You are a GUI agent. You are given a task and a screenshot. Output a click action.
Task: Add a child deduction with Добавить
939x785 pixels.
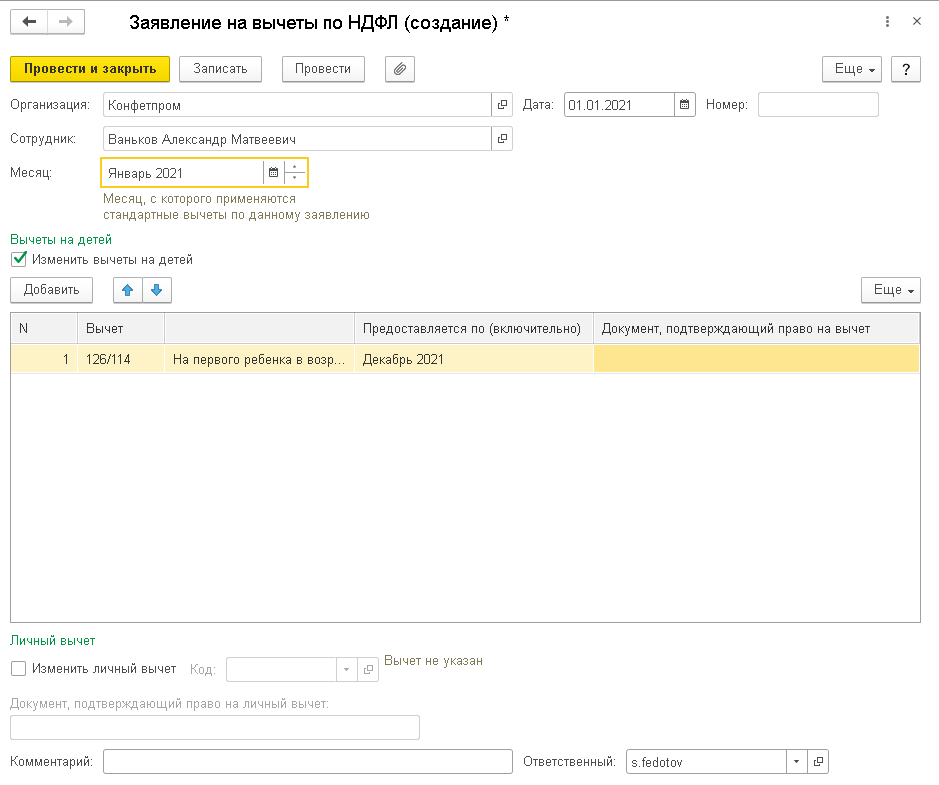(x=52, y=290)
